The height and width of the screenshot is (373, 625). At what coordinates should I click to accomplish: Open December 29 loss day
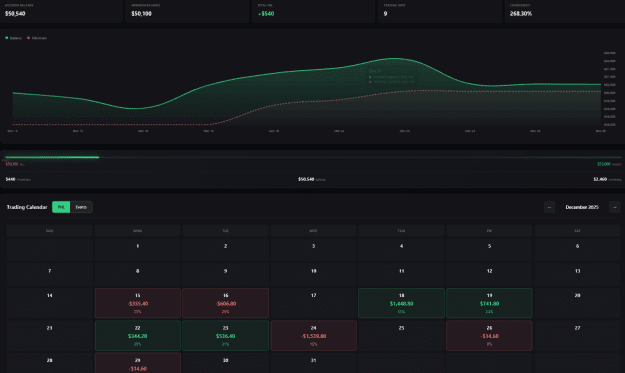pyautogui.click(x=138, y=363)
